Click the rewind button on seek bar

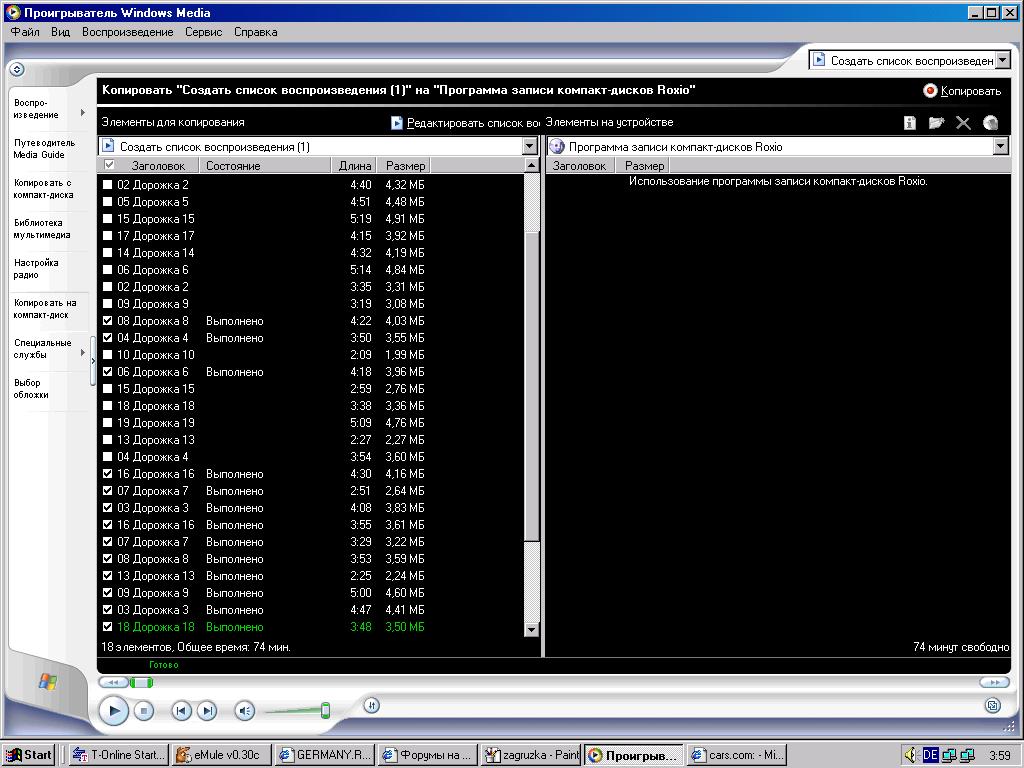(113, 682)
